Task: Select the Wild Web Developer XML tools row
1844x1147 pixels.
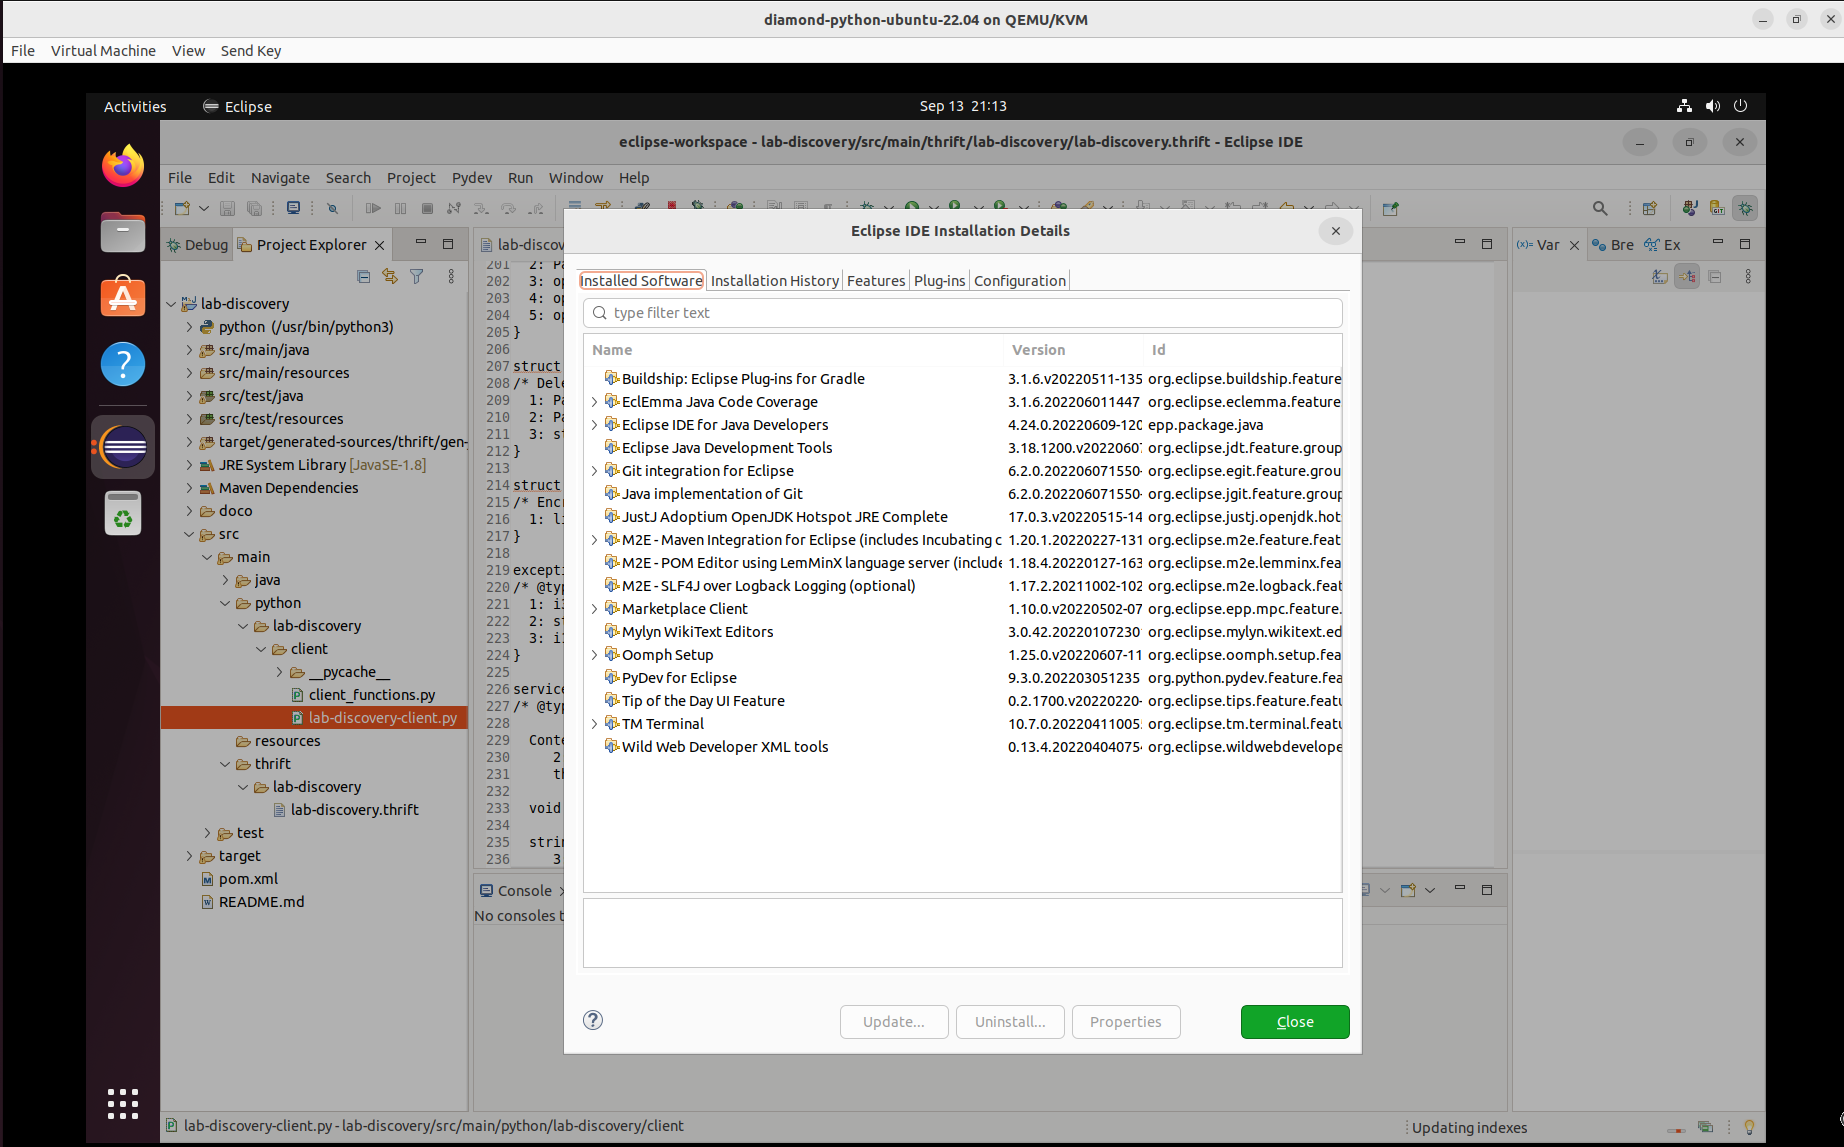Action: pyautogui.click(x=962, y=747)
